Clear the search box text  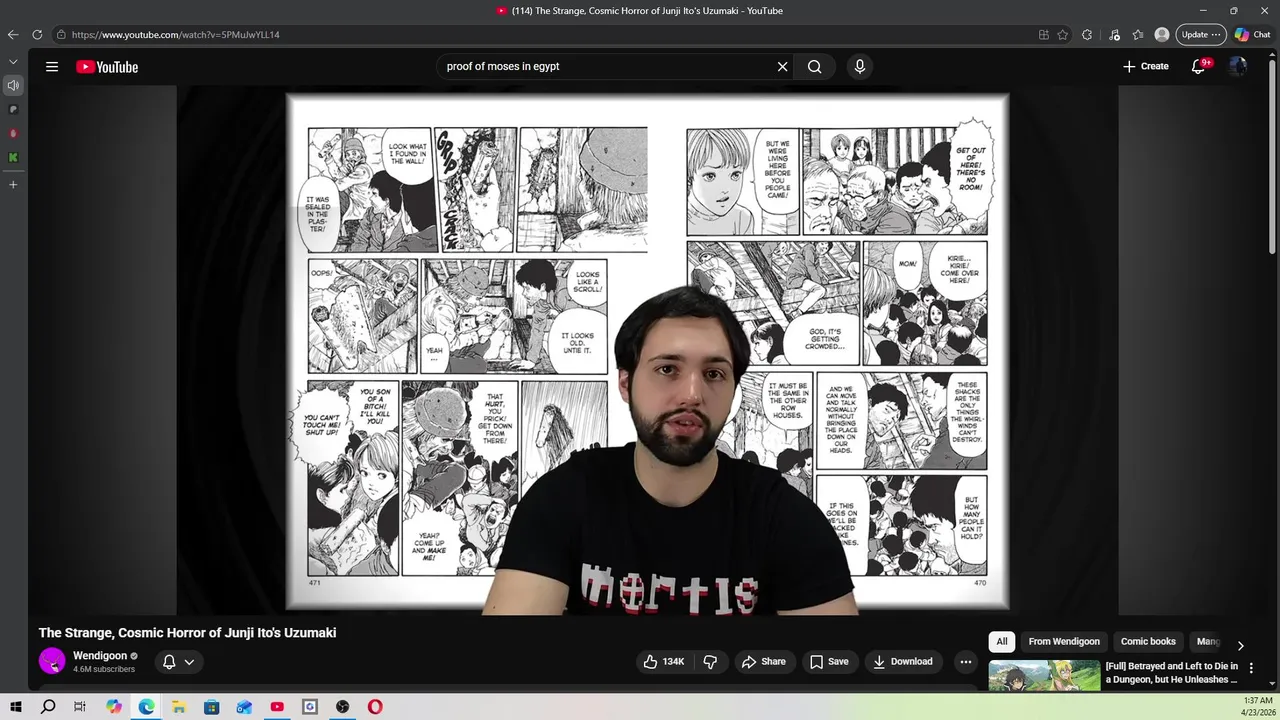pos(782,67)
